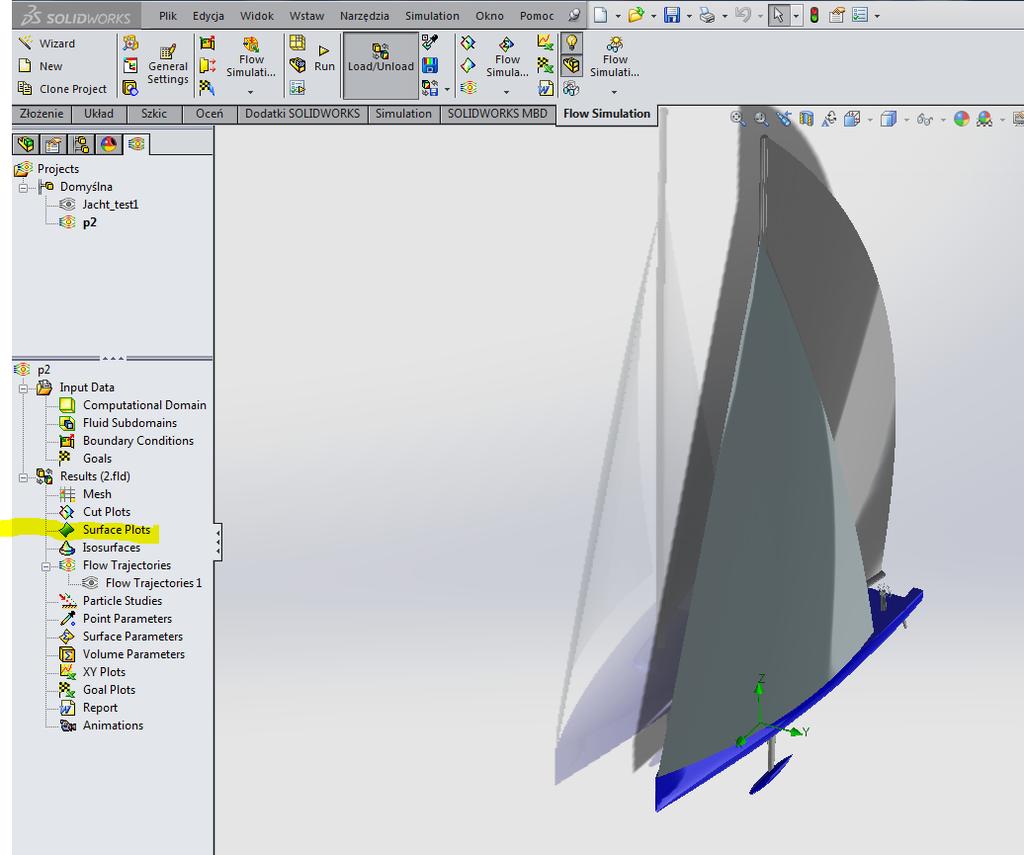Open the dropdown arrow next to Open icon
This screenshot has width=1024, height=855.
[x=653, y=16]
